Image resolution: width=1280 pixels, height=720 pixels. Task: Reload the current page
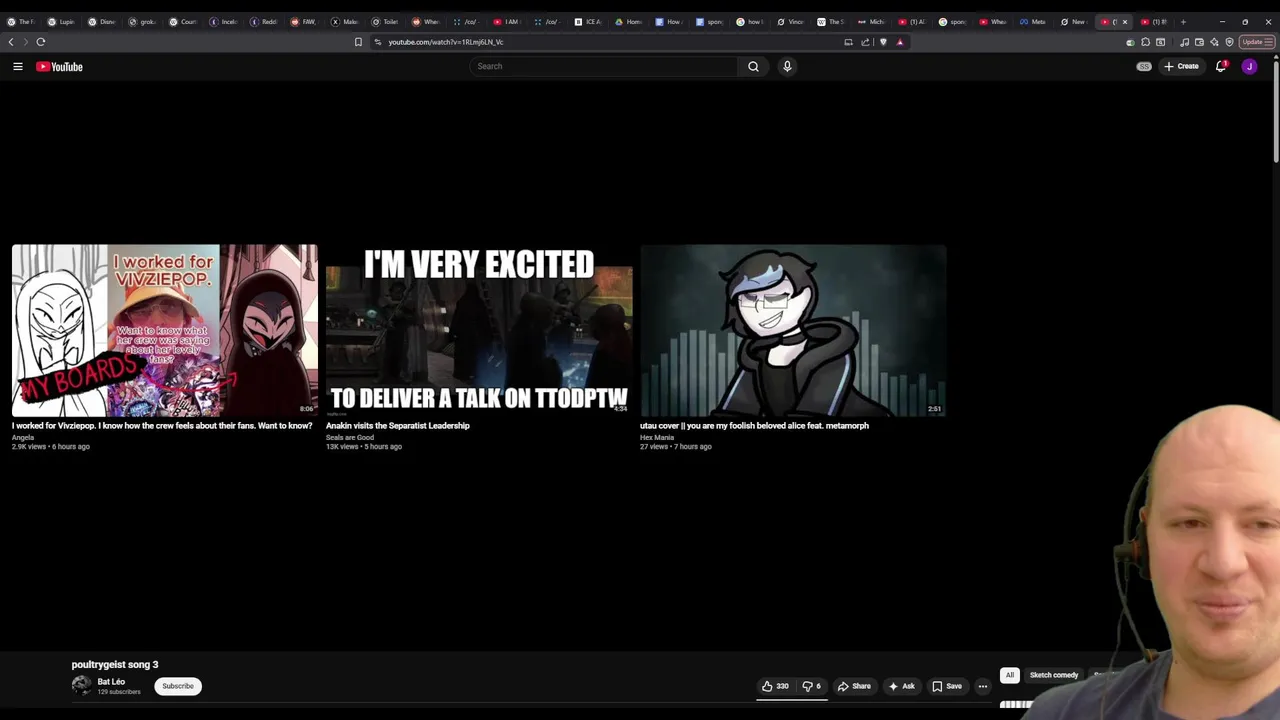click(x=41, y=42)
